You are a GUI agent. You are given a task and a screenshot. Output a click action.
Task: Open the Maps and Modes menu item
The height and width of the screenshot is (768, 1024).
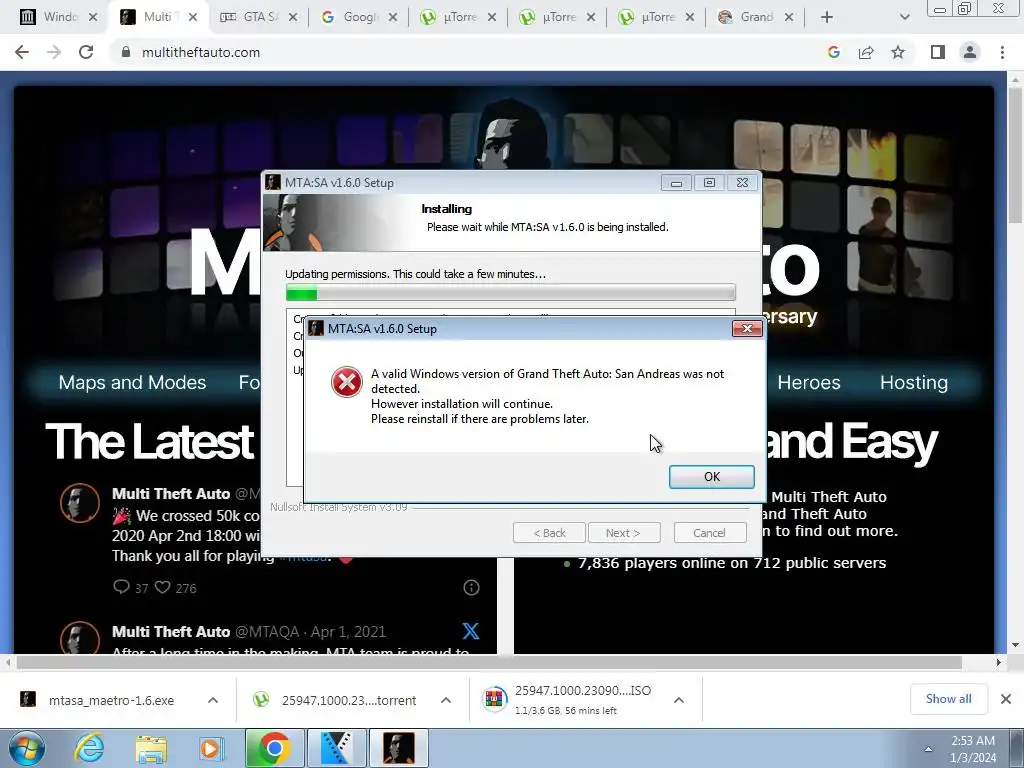pyautogui.click(x=132, y=383)
